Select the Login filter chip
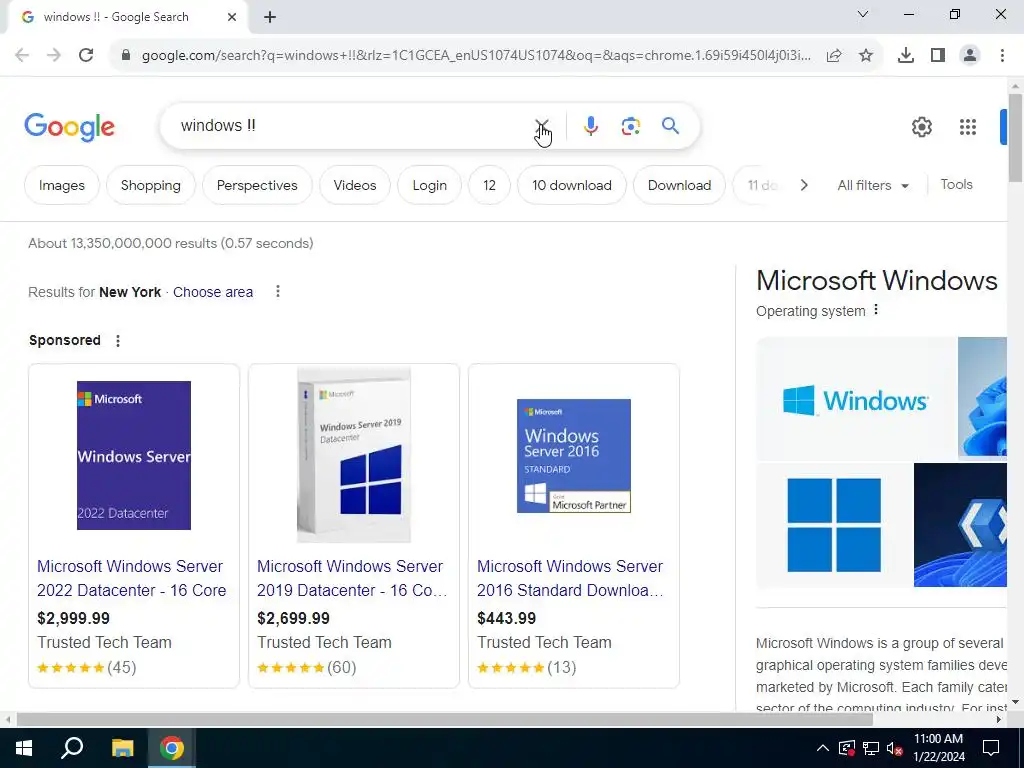 click(x=430, y=185)
